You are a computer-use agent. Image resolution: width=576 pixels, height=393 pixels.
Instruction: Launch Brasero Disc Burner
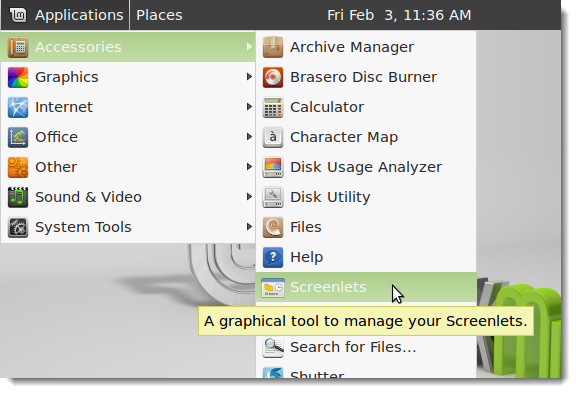(x=366, y=77)
